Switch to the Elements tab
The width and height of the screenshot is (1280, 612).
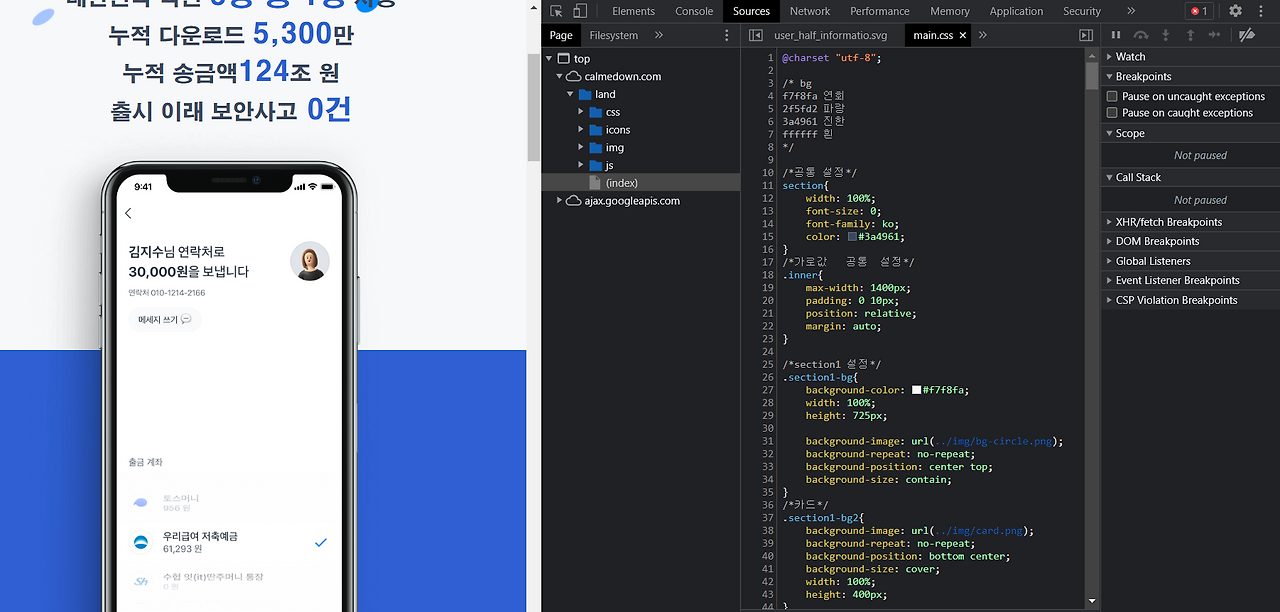pyautogui.click(x=634, y=11)
